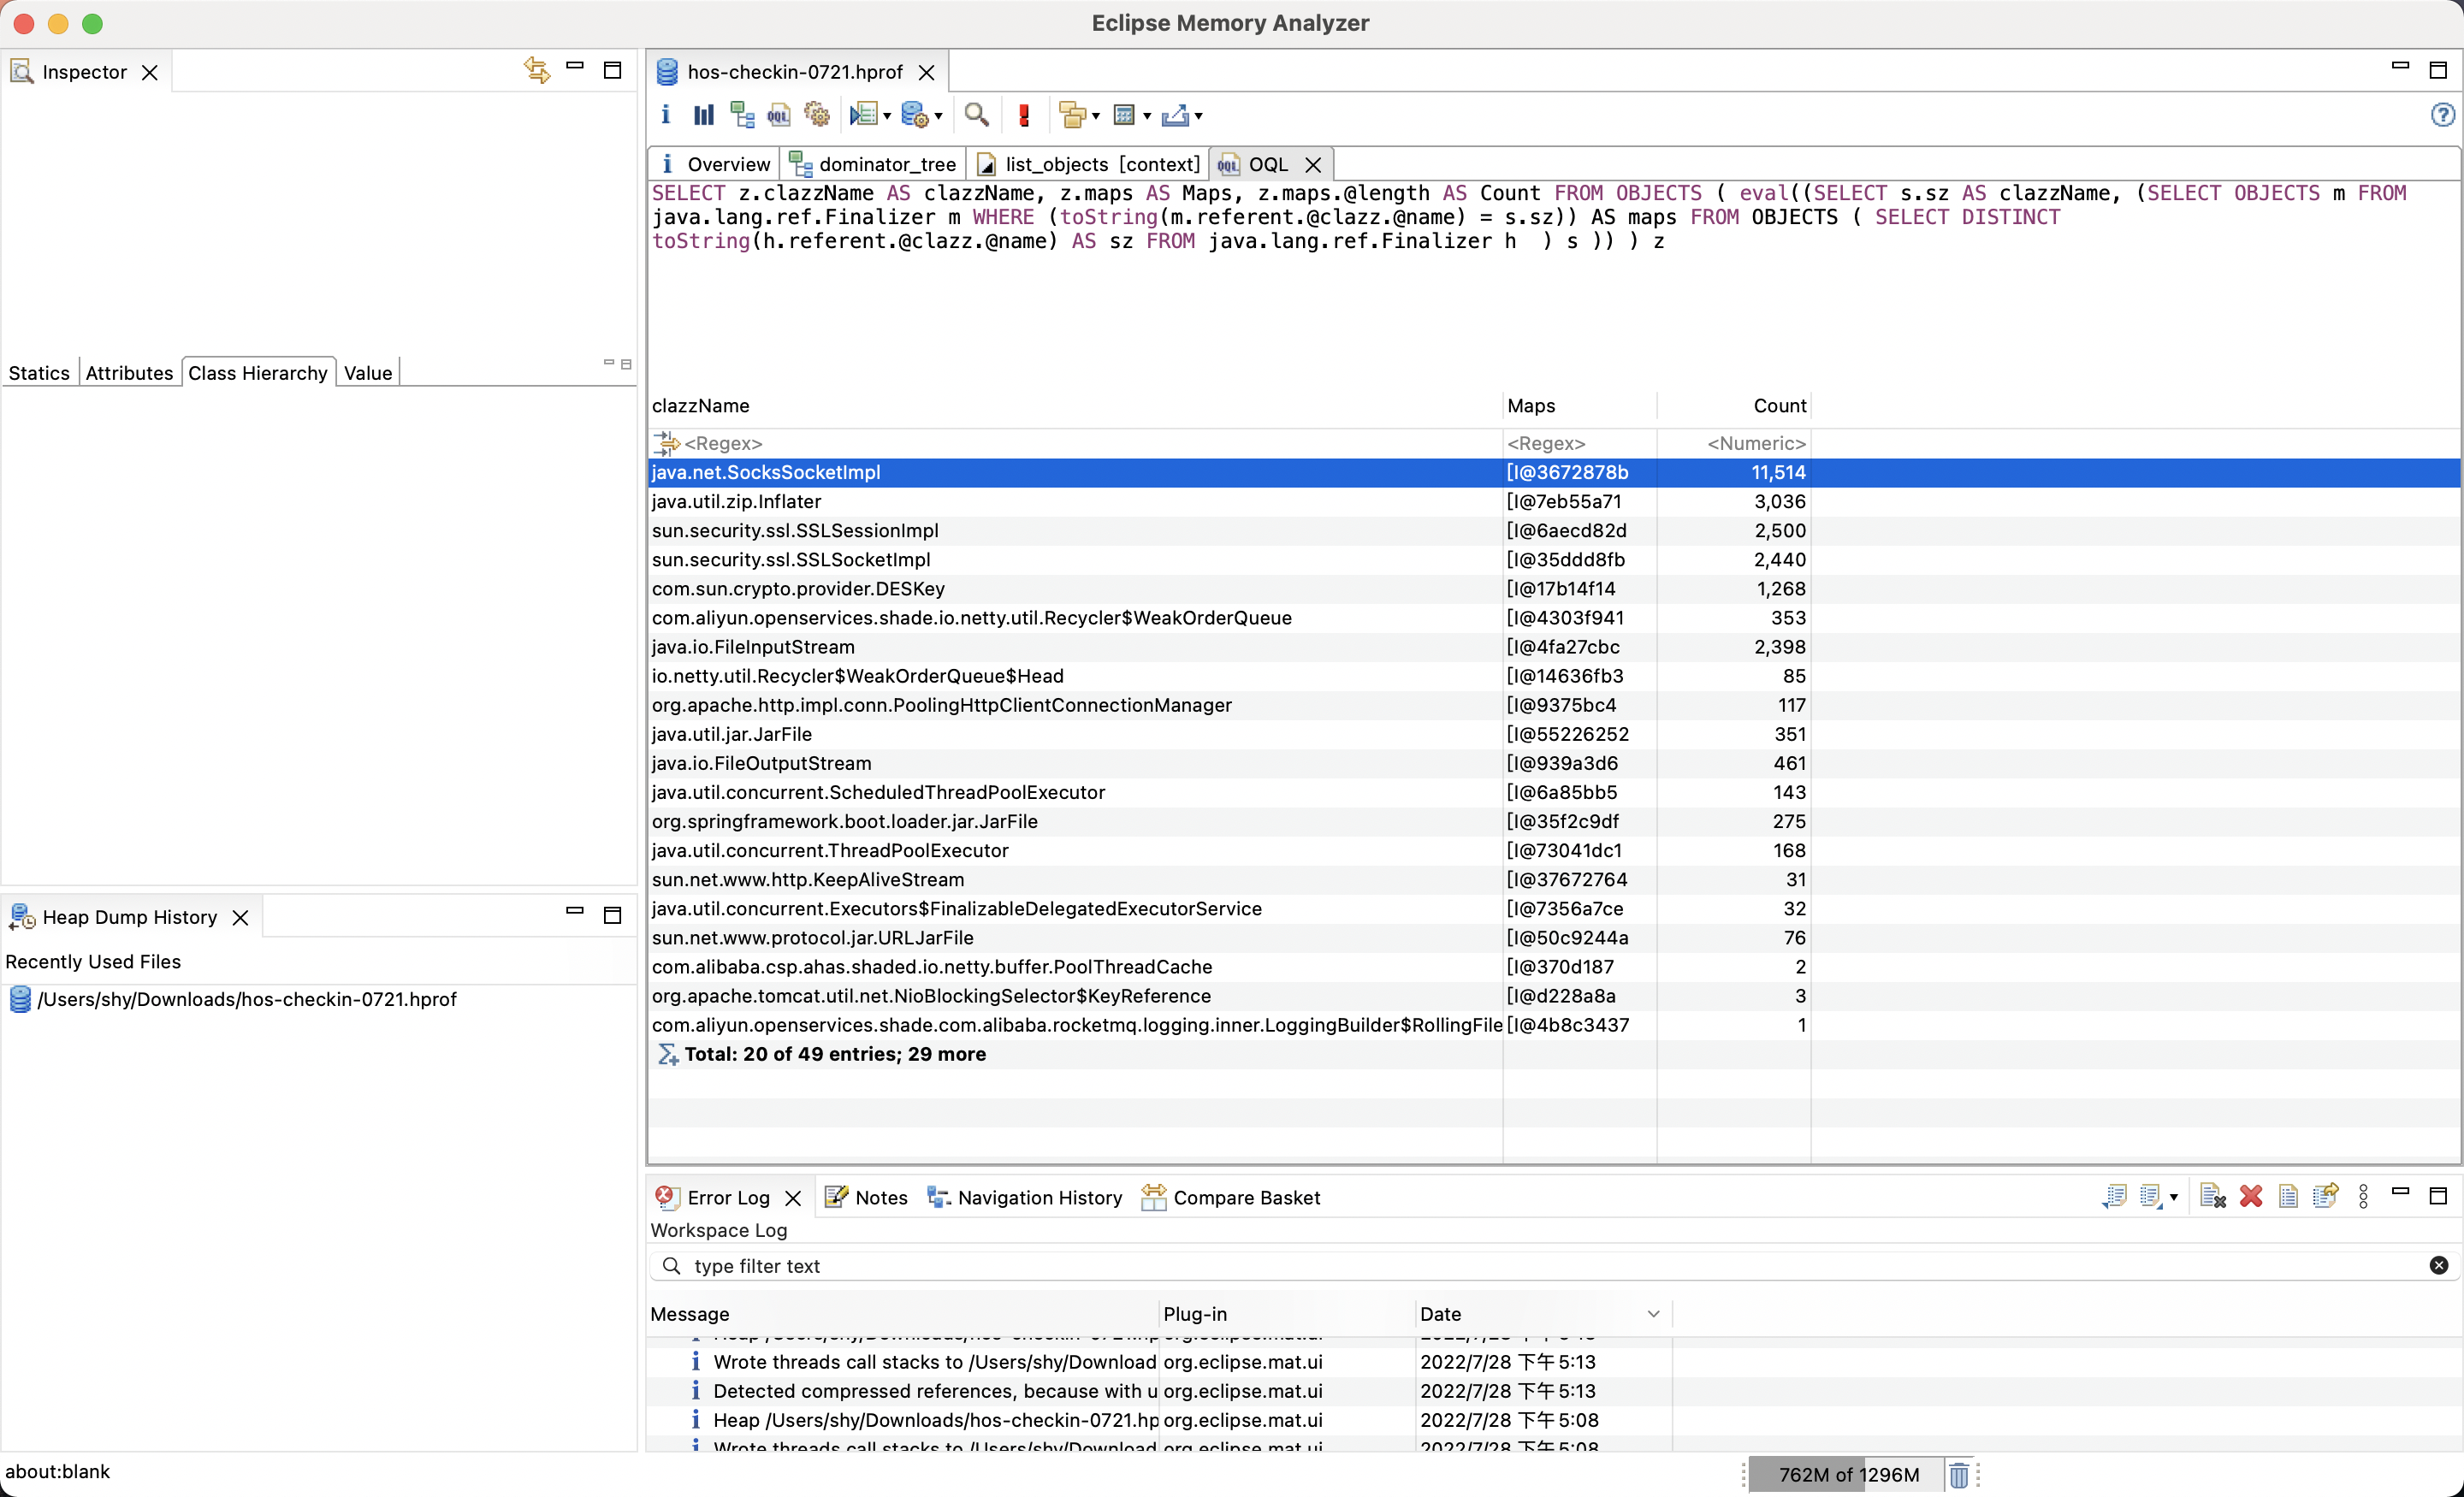This screenshot has height=1497, width=2464.
Task: Select the search icon in the toolbar
Action: click(x=977, y=114)
